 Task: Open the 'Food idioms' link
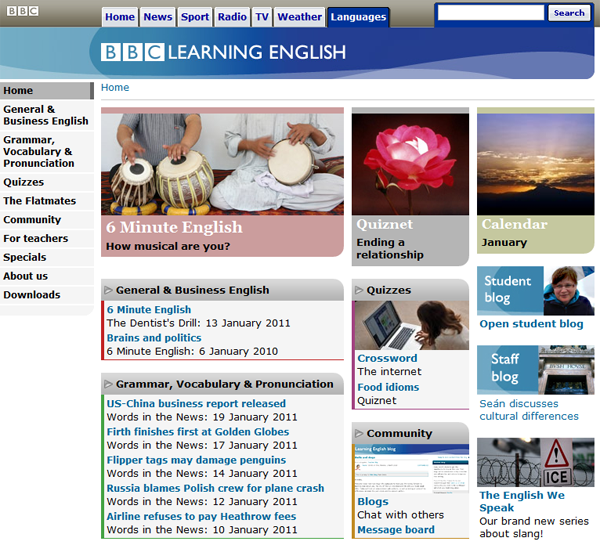[388, 387]
